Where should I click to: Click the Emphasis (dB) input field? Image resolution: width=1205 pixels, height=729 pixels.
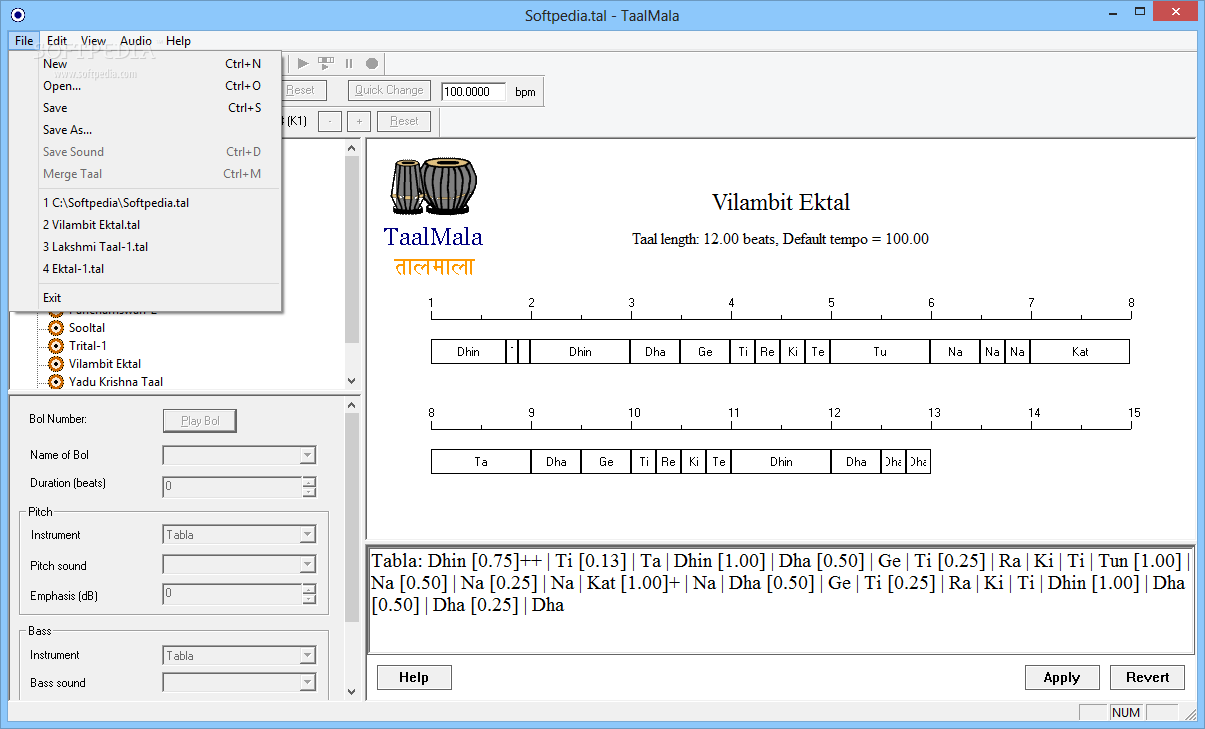(x=232, y=594)
